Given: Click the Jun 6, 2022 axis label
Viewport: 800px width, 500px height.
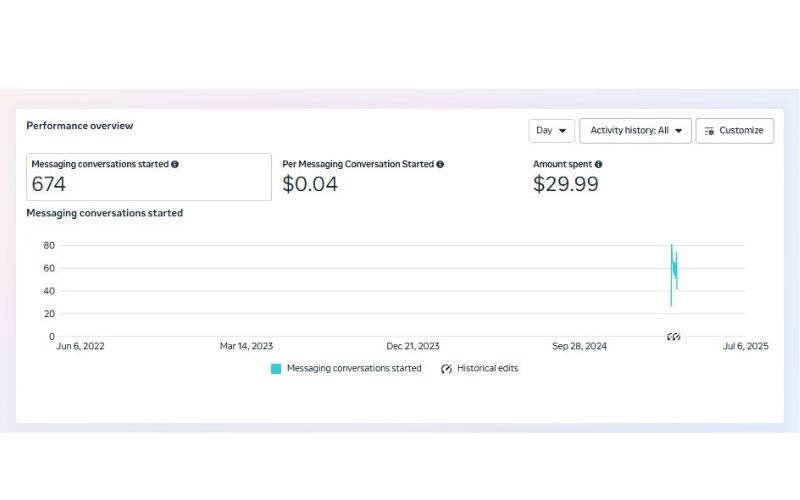Looking at the screenshot, I should pyautogui.click(x=80, y=346).
